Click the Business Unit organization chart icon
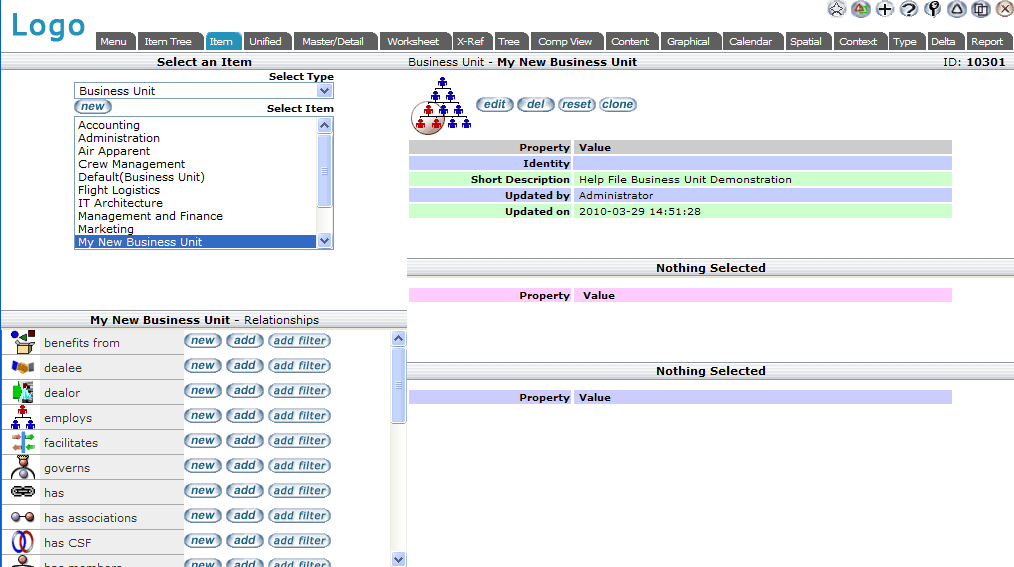Screen dimensions: 1014x567 [441, 105]
